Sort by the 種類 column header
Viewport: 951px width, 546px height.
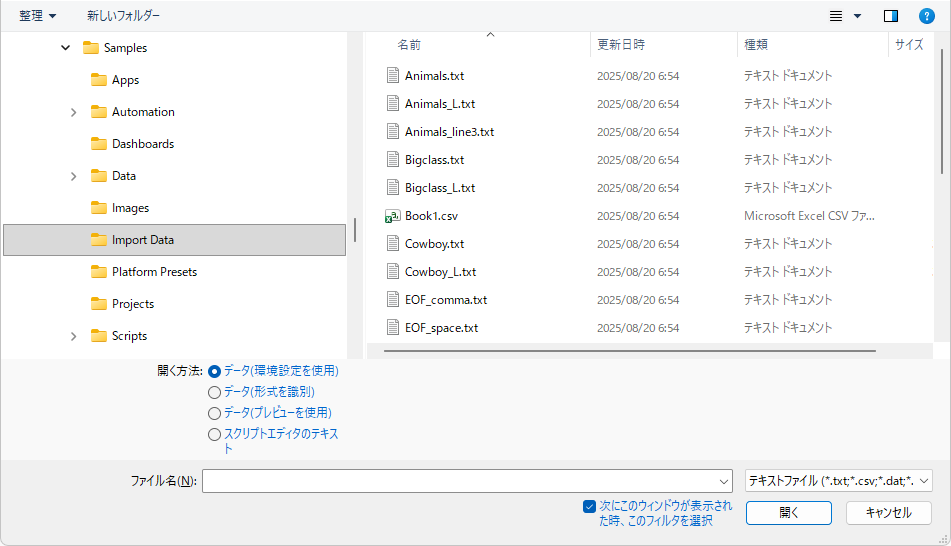point(756,45)
